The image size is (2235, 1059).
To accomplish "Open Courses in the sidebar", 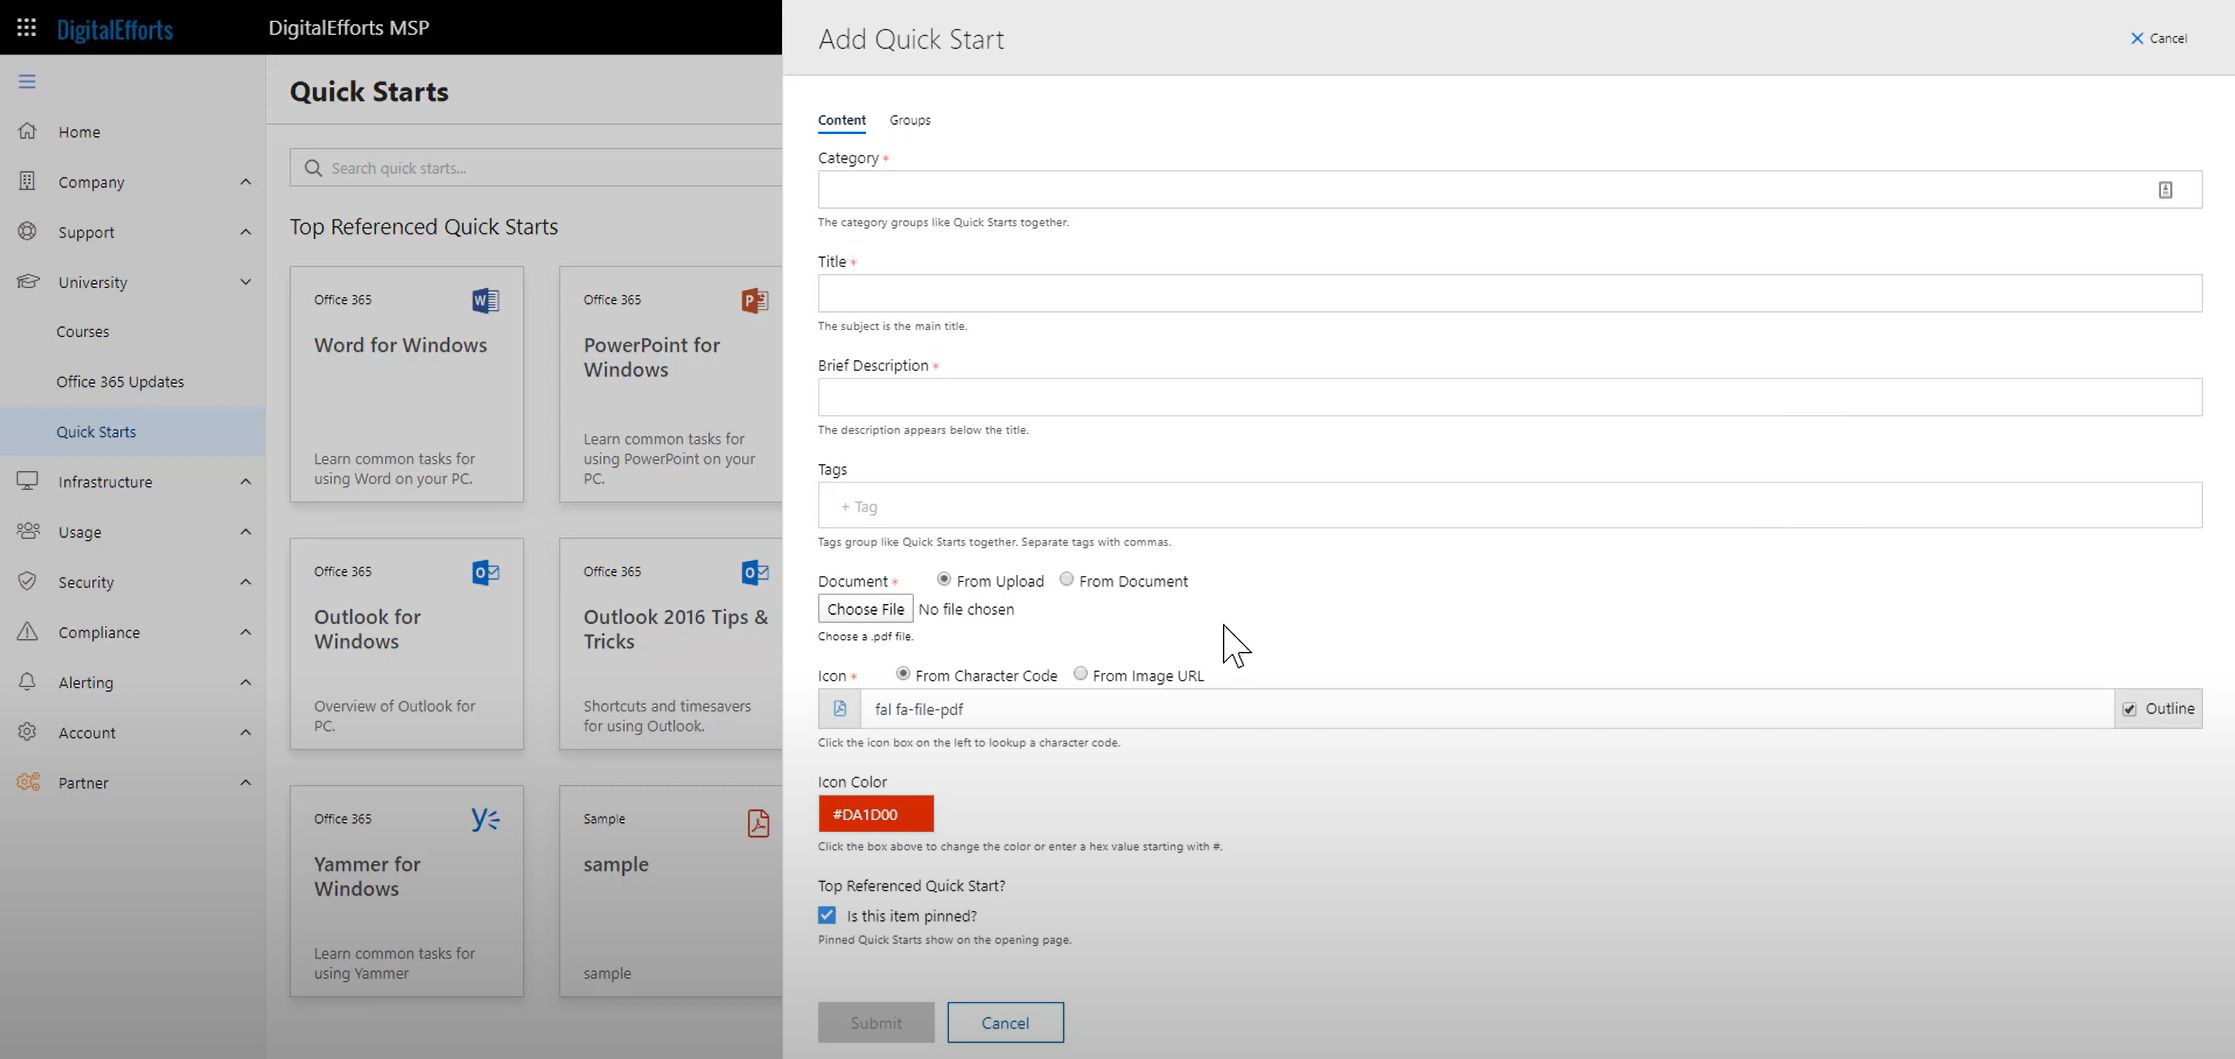I will 83,331.
